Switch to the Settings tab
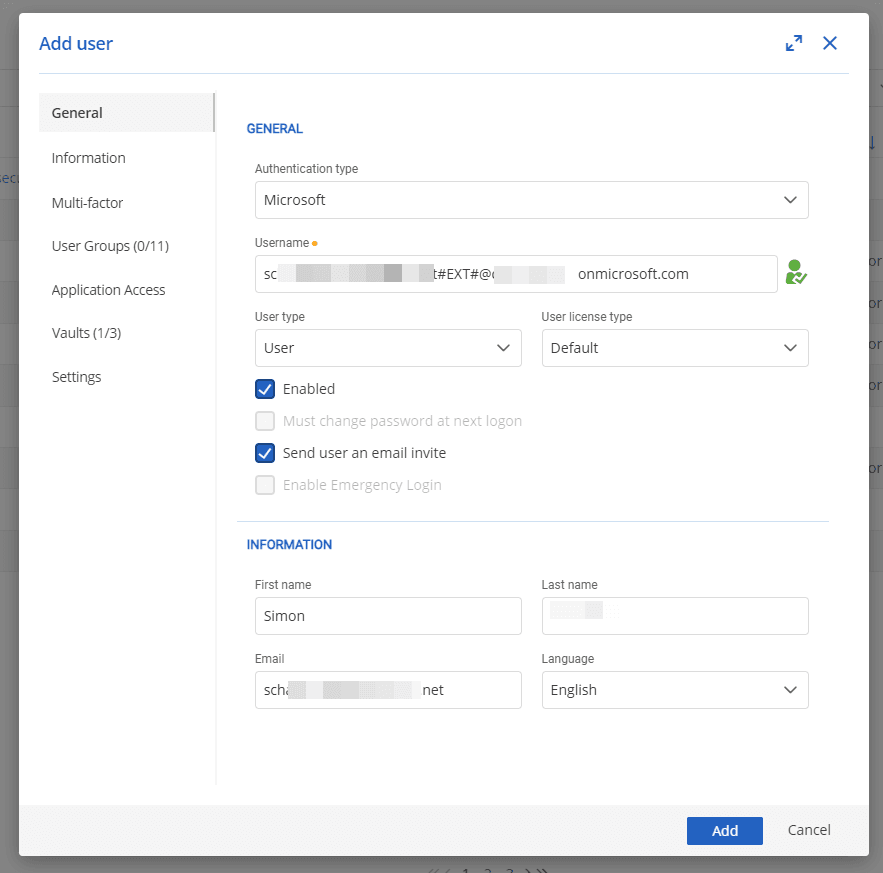 click(x=77, y=377)
